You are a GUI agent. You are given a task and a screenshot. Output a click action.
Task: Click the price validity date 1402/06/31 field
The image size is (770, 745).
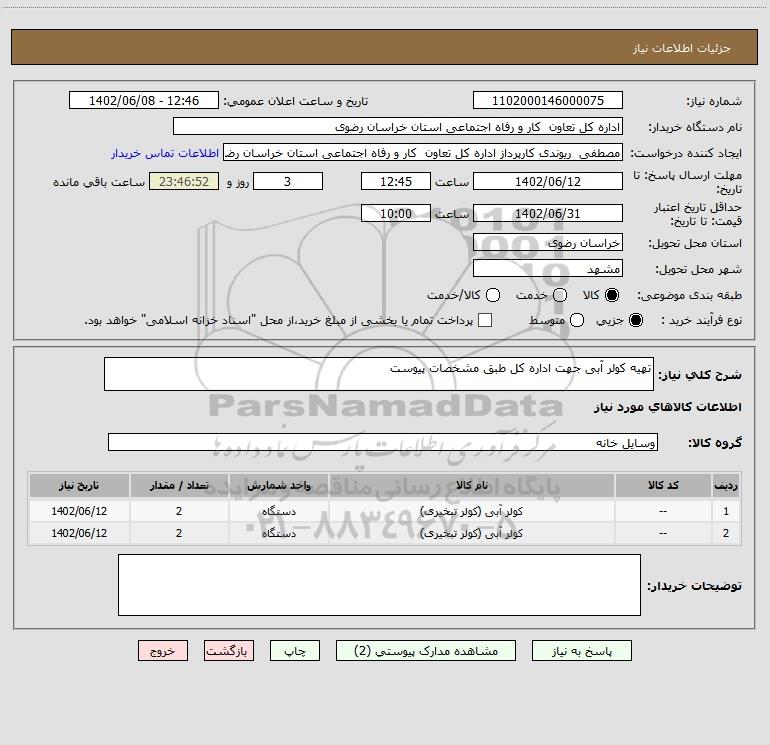[548, 213]
